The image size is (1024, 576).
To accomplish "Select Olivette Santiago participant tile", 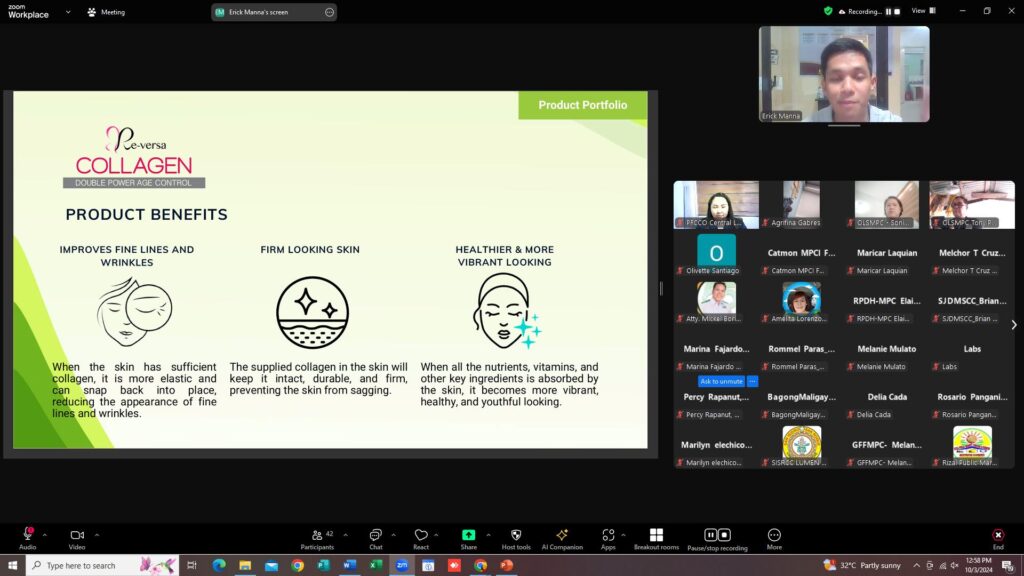I will pyautogui.click(x=716, y=253).
